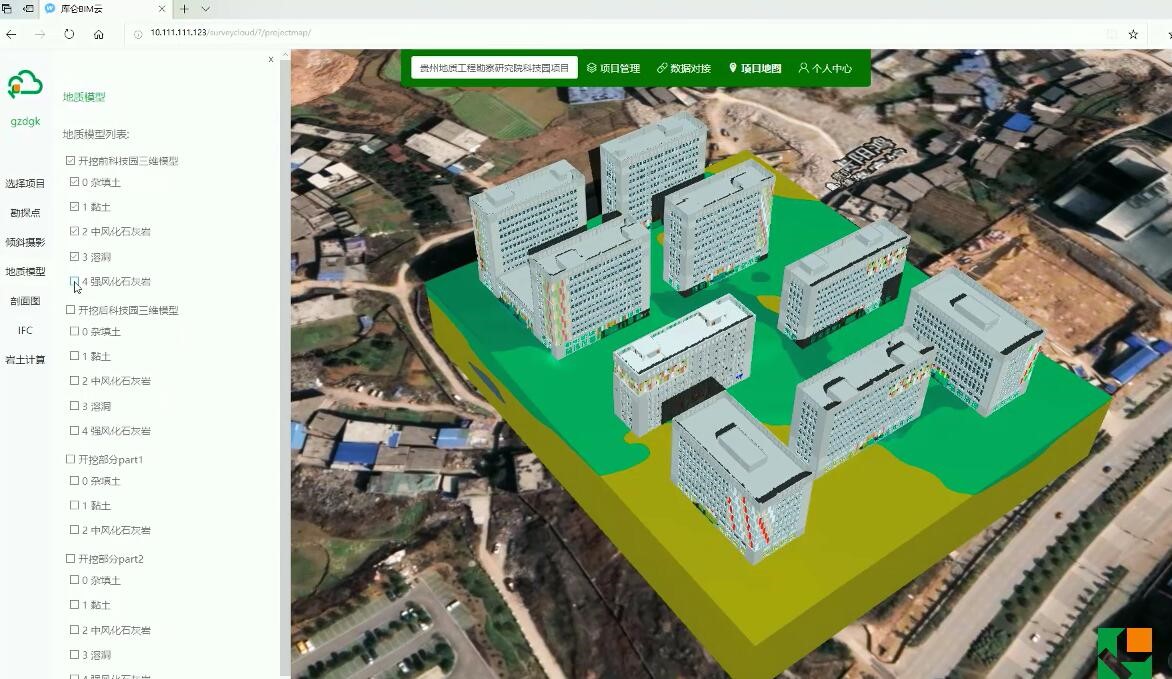Viewport: 1172px width, 679px height.
Task: Click the browser reload icon
Action: pos(69,34)
